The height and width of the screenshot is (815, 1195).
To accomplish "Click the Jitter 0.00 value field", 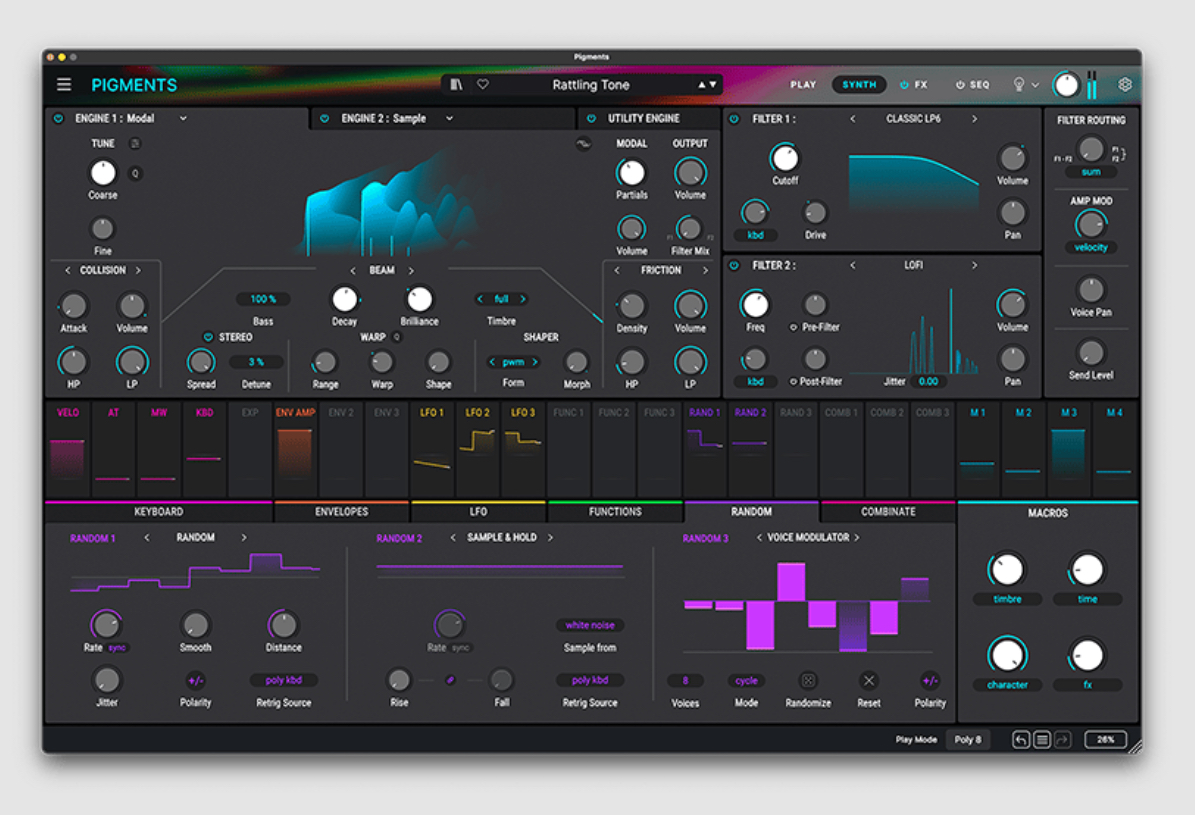I will pos(928,381).
